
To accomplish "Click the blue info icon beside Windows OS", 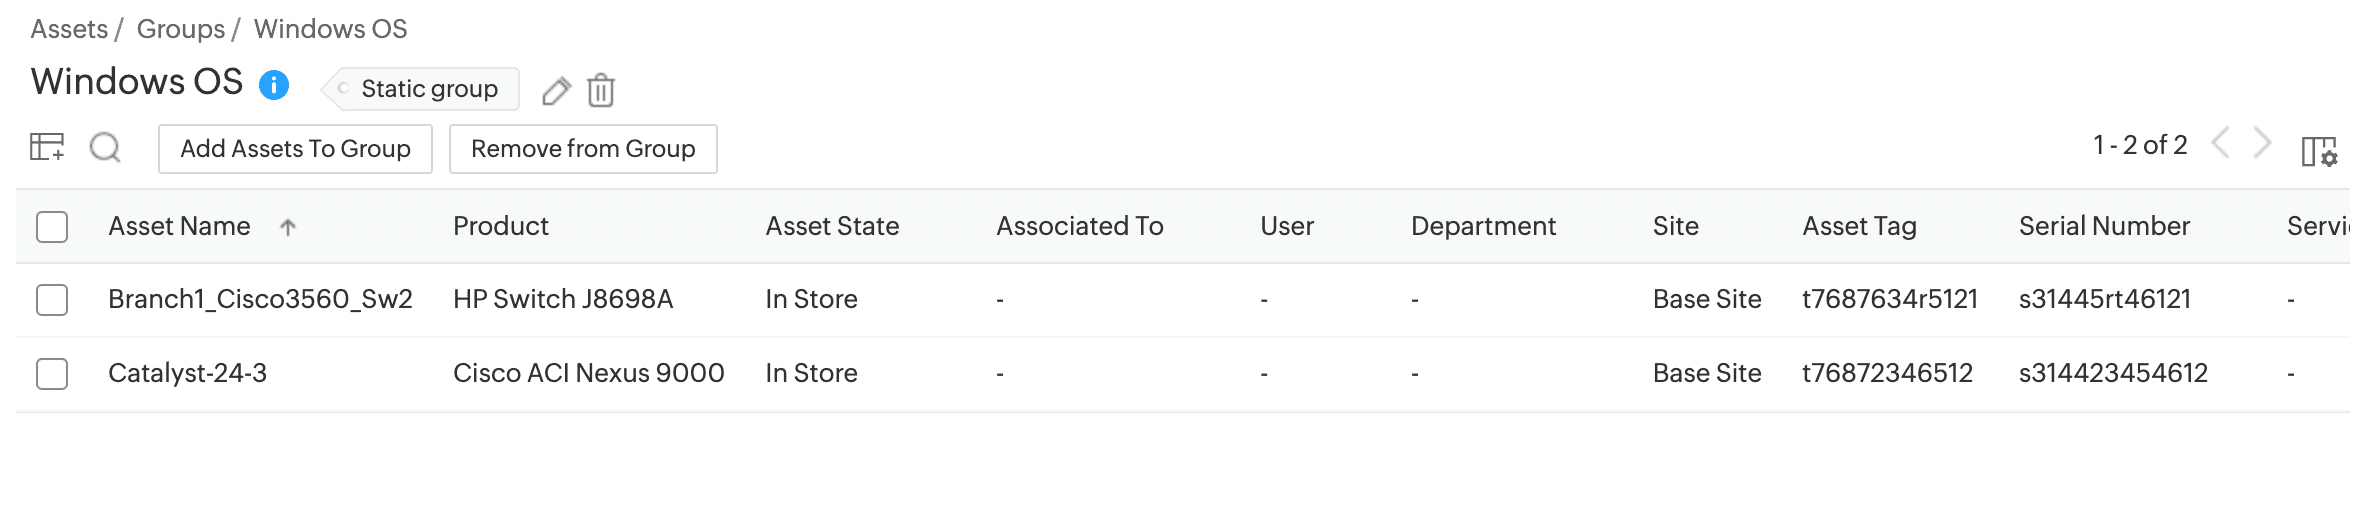I will point(274,85).
